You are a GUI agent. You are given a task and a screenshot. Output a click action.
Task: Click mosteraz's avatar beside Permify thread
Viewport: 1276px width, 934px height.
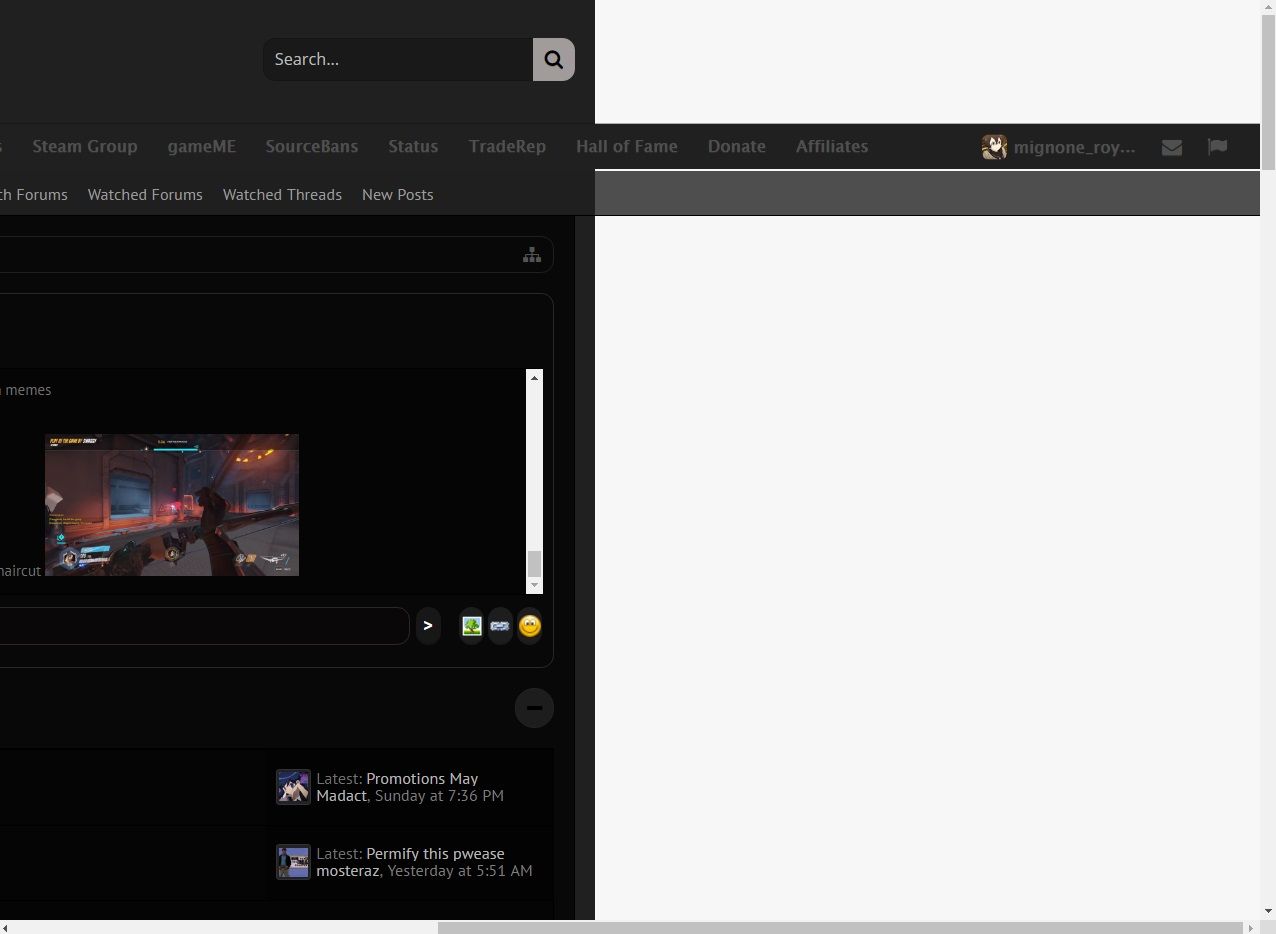pyautogui.click(x=293, y=862)
